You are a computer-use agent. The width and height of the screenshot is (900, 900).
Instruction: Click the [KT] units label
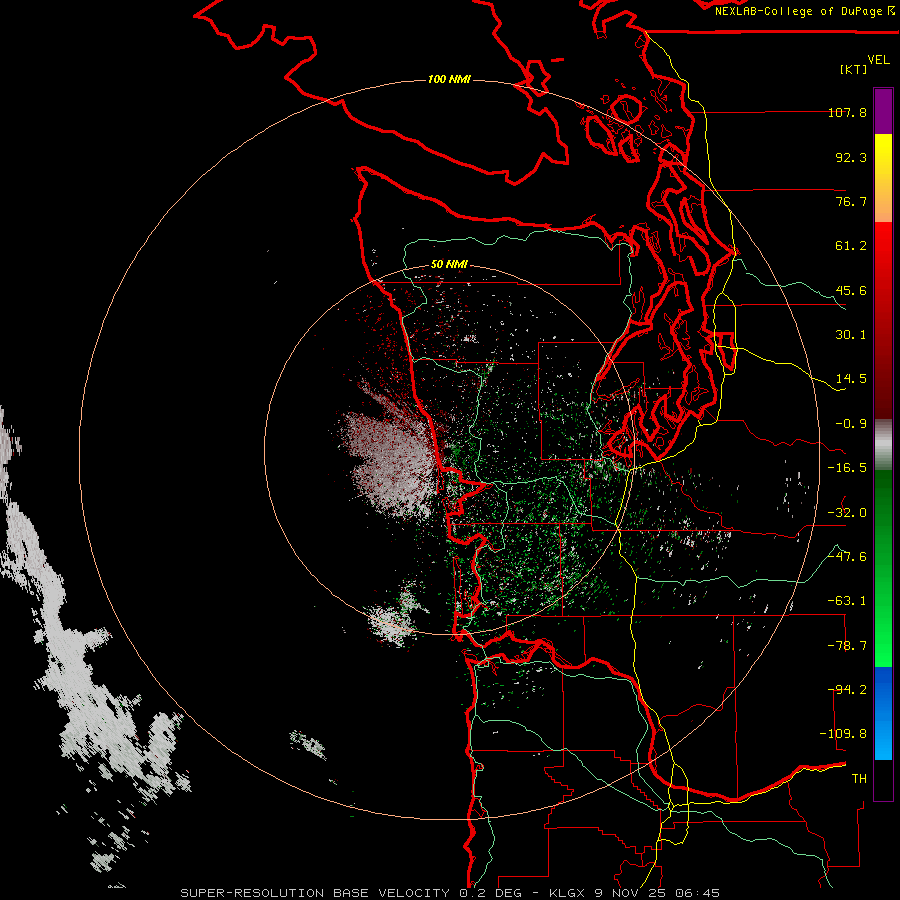[x=854, y=69]
